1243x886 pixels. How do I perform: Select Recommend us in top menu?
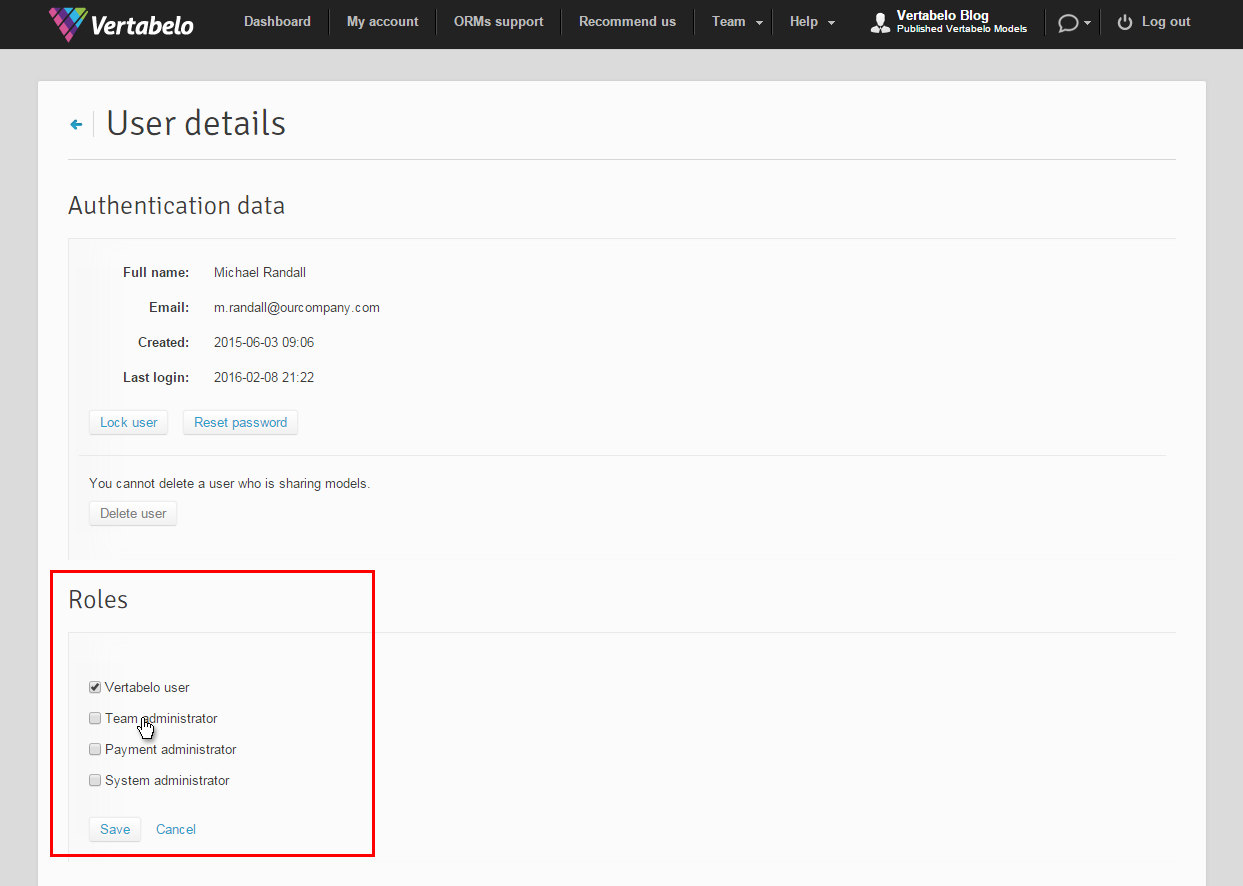click(x=627, y=21)
